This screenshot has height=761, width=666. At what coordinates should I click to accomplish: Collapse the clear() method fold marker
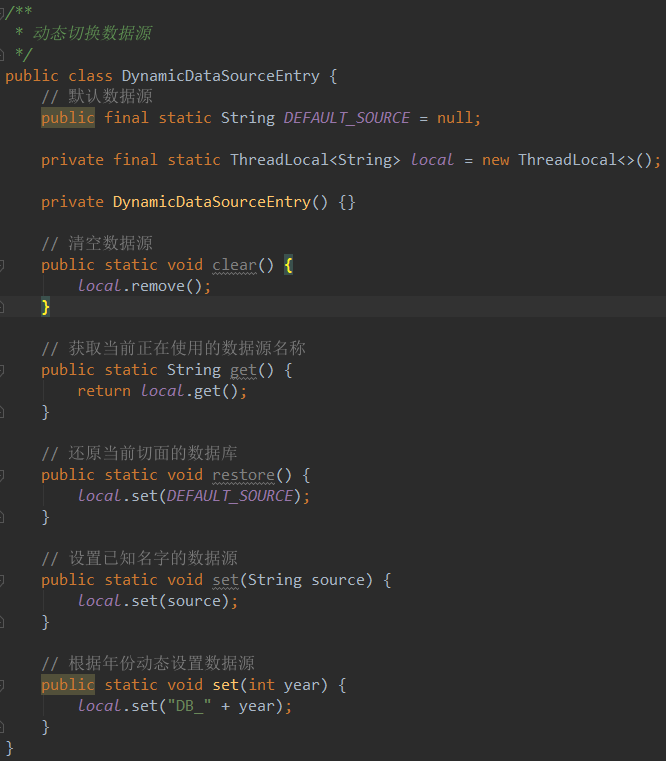pos(1,265)
